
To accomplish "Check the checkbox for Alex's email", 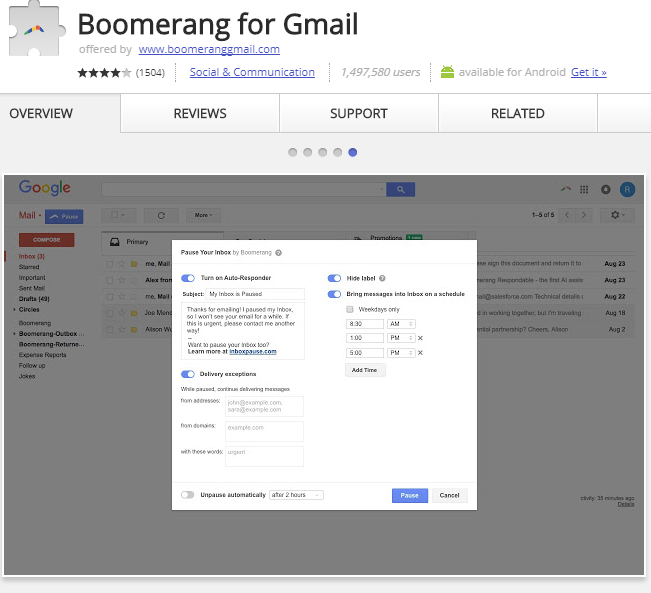I will [x=110, y=280].
